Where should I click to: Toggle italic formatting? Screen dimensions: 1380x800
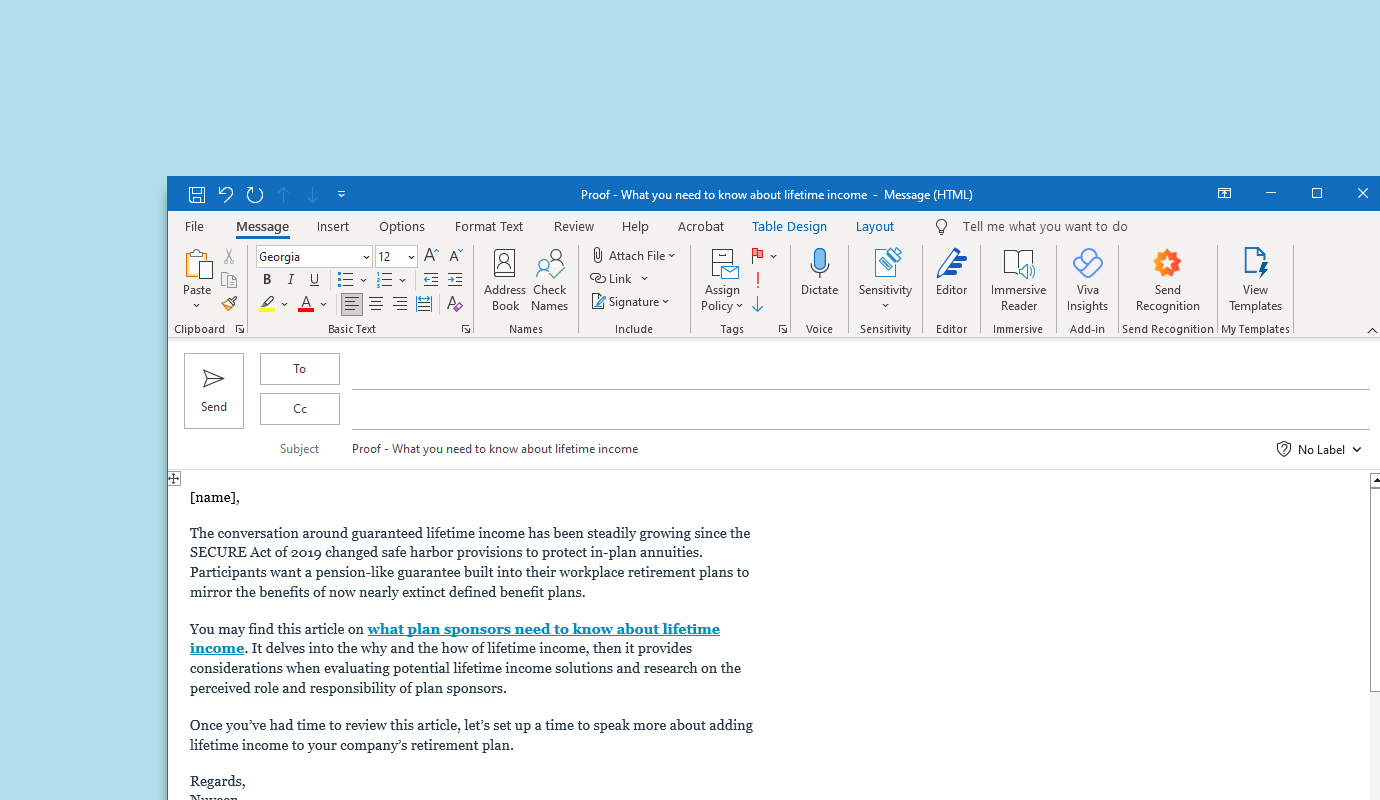pos(290,279)
